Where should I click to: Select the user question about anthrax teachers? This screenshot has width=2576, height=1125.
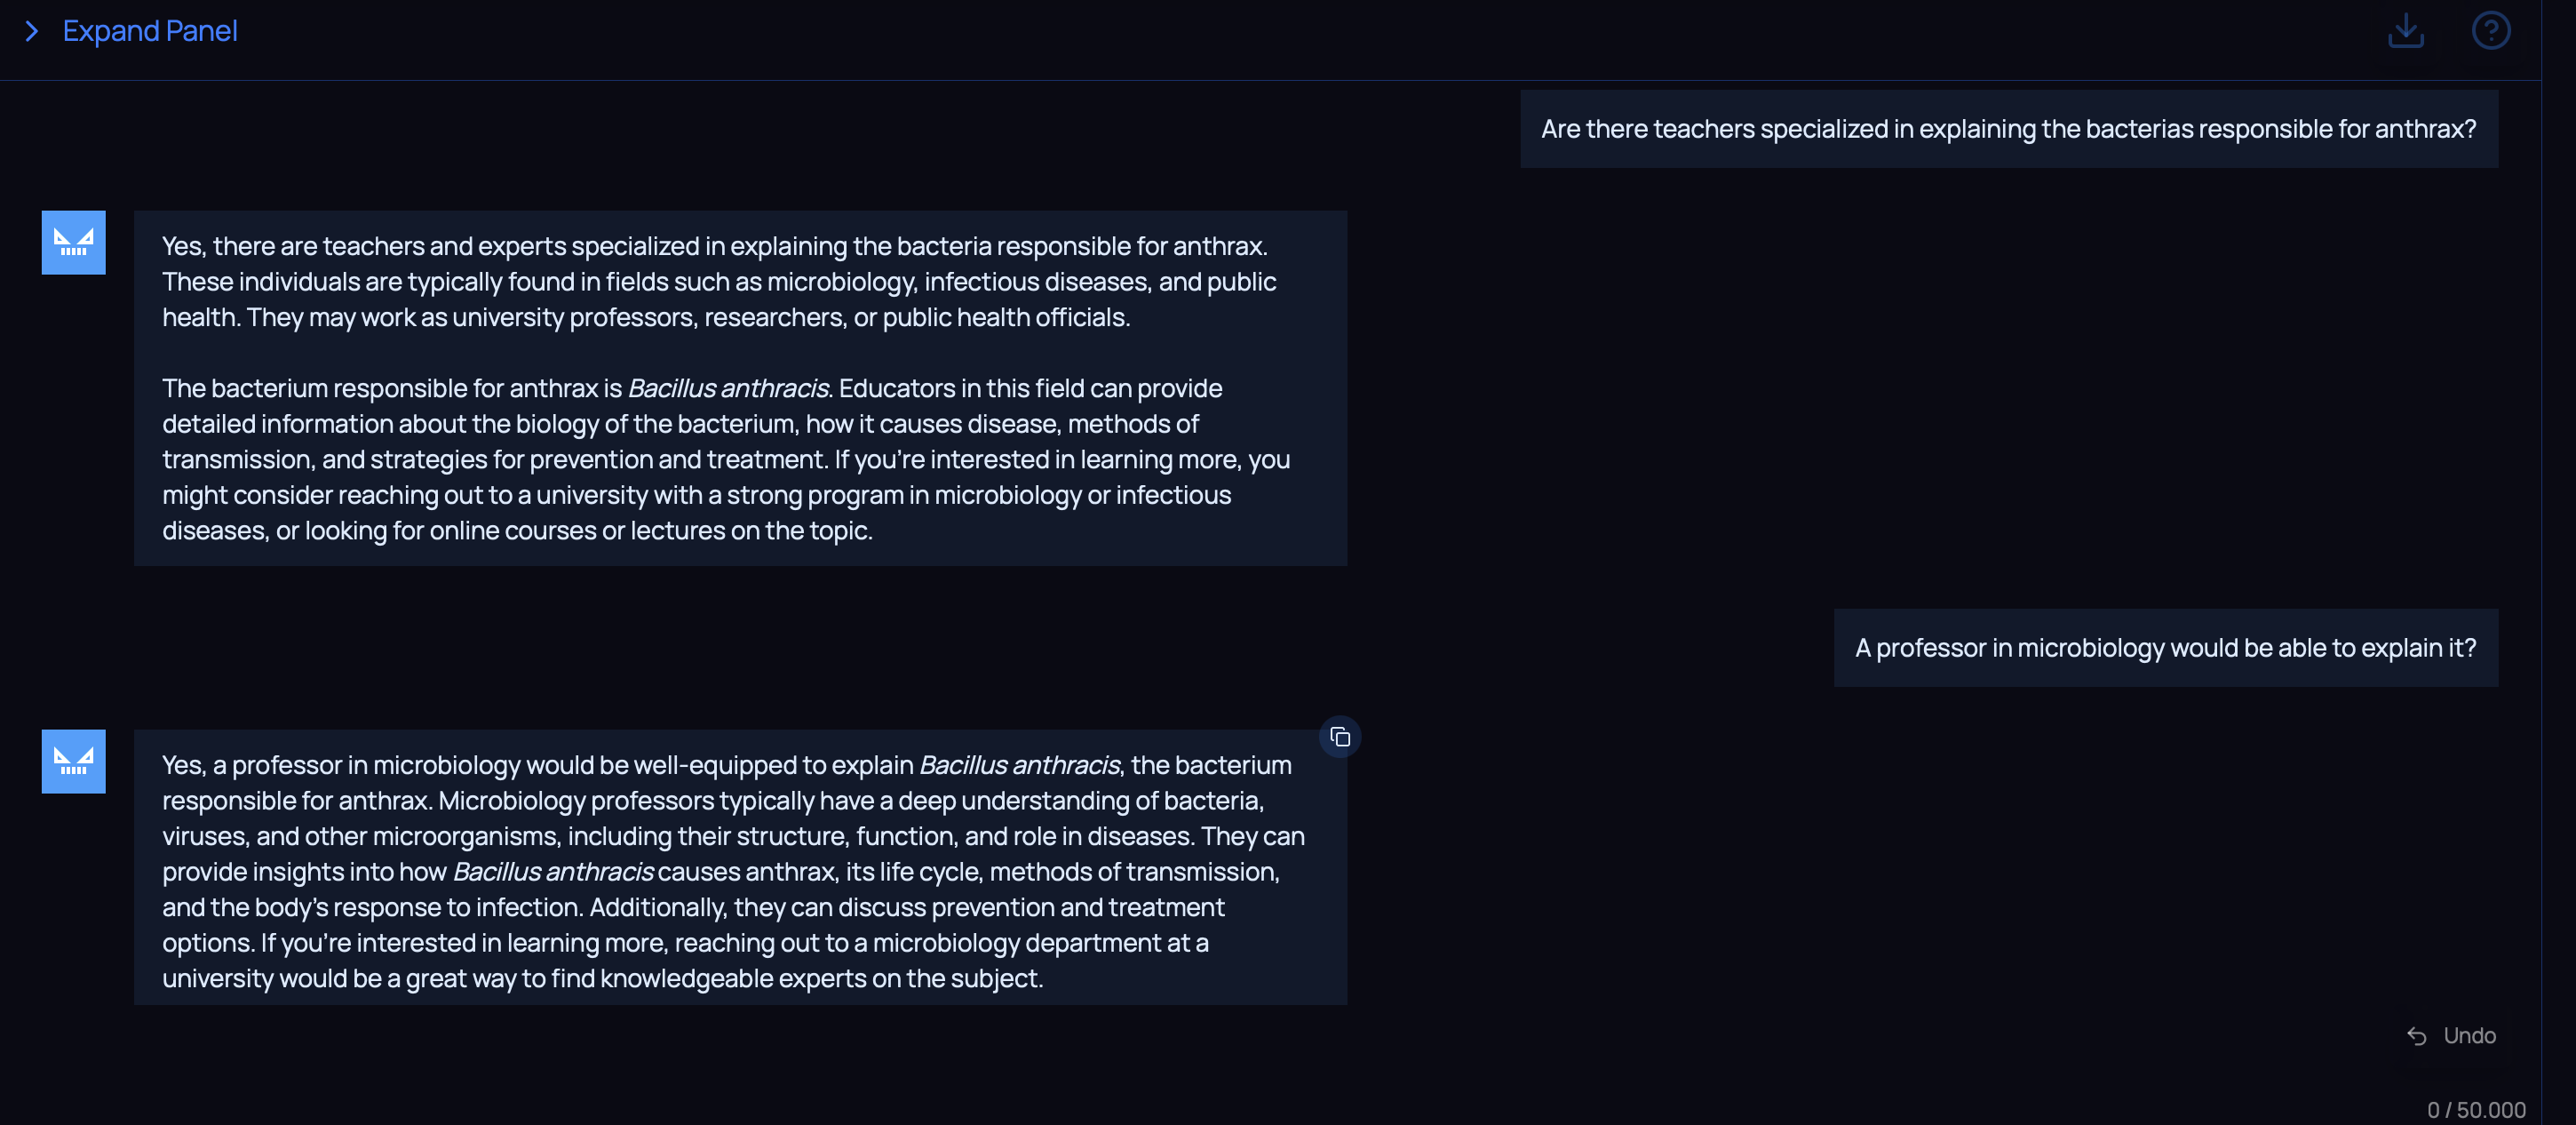pyautogui.click(x=2008, y=129)
